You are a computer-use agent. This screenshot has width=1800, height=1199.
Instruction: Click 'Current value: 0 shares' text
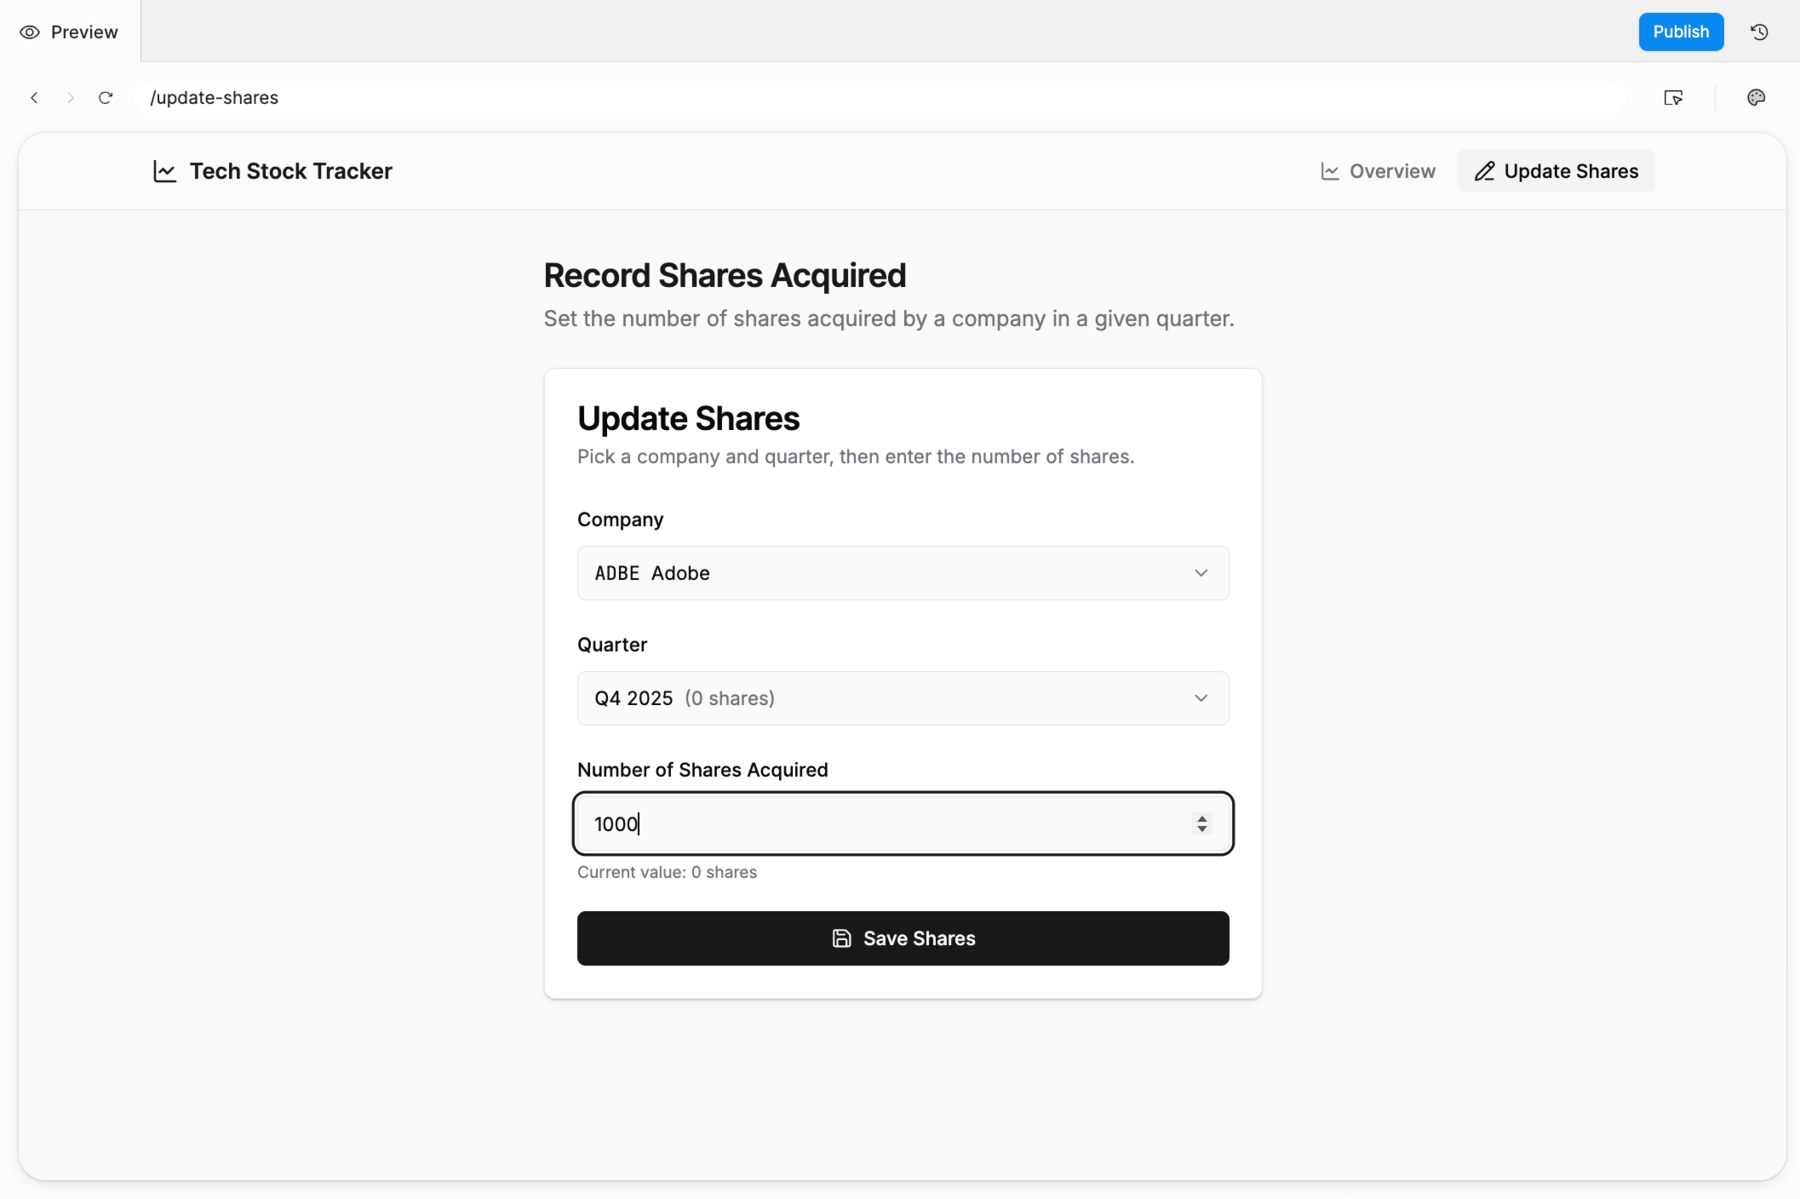click(x=667, y=873)
